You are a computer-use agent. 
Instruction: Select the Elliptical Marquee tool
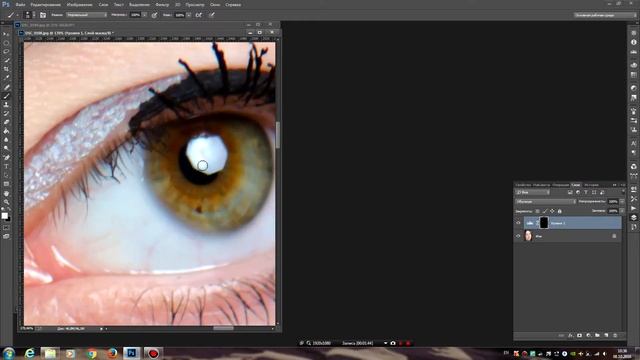tap(6, 43)
